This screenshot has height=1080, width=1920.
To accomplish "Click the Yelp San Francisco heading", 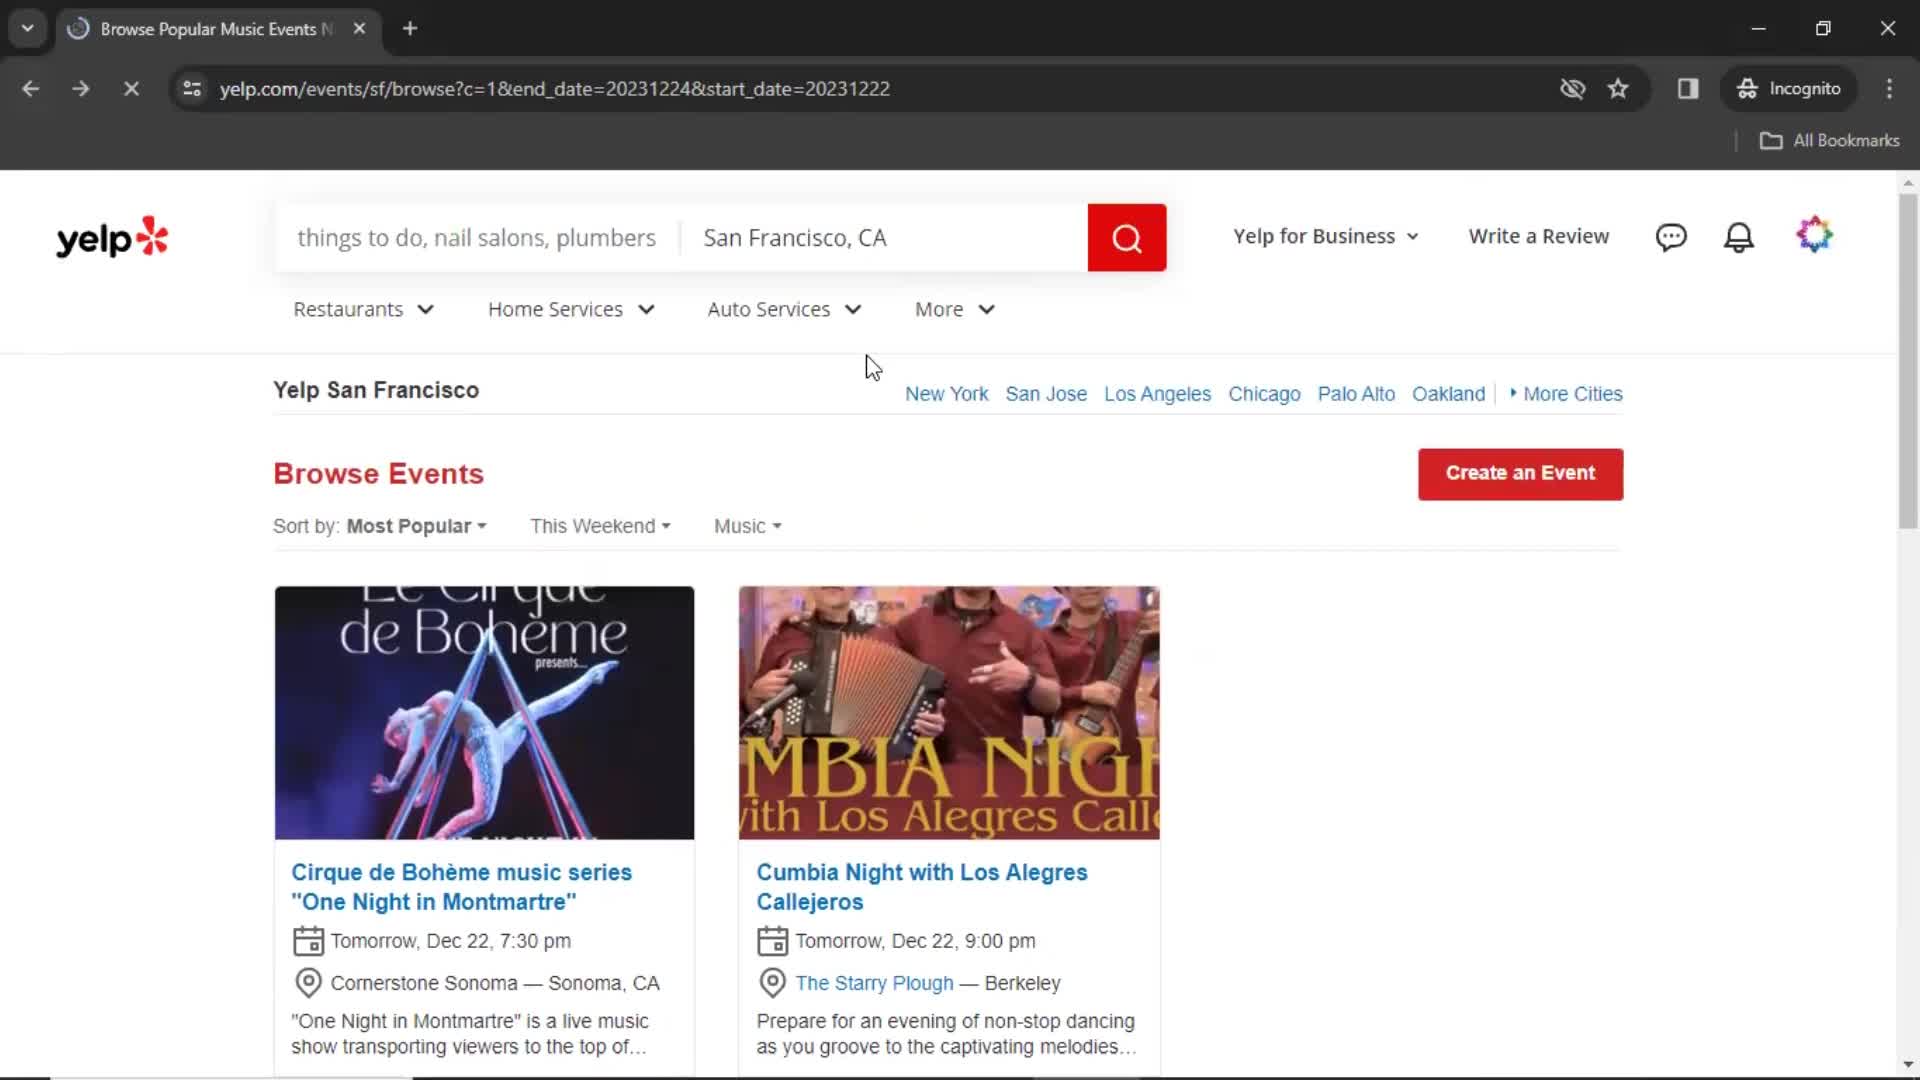I will click(x=376, y=390).
